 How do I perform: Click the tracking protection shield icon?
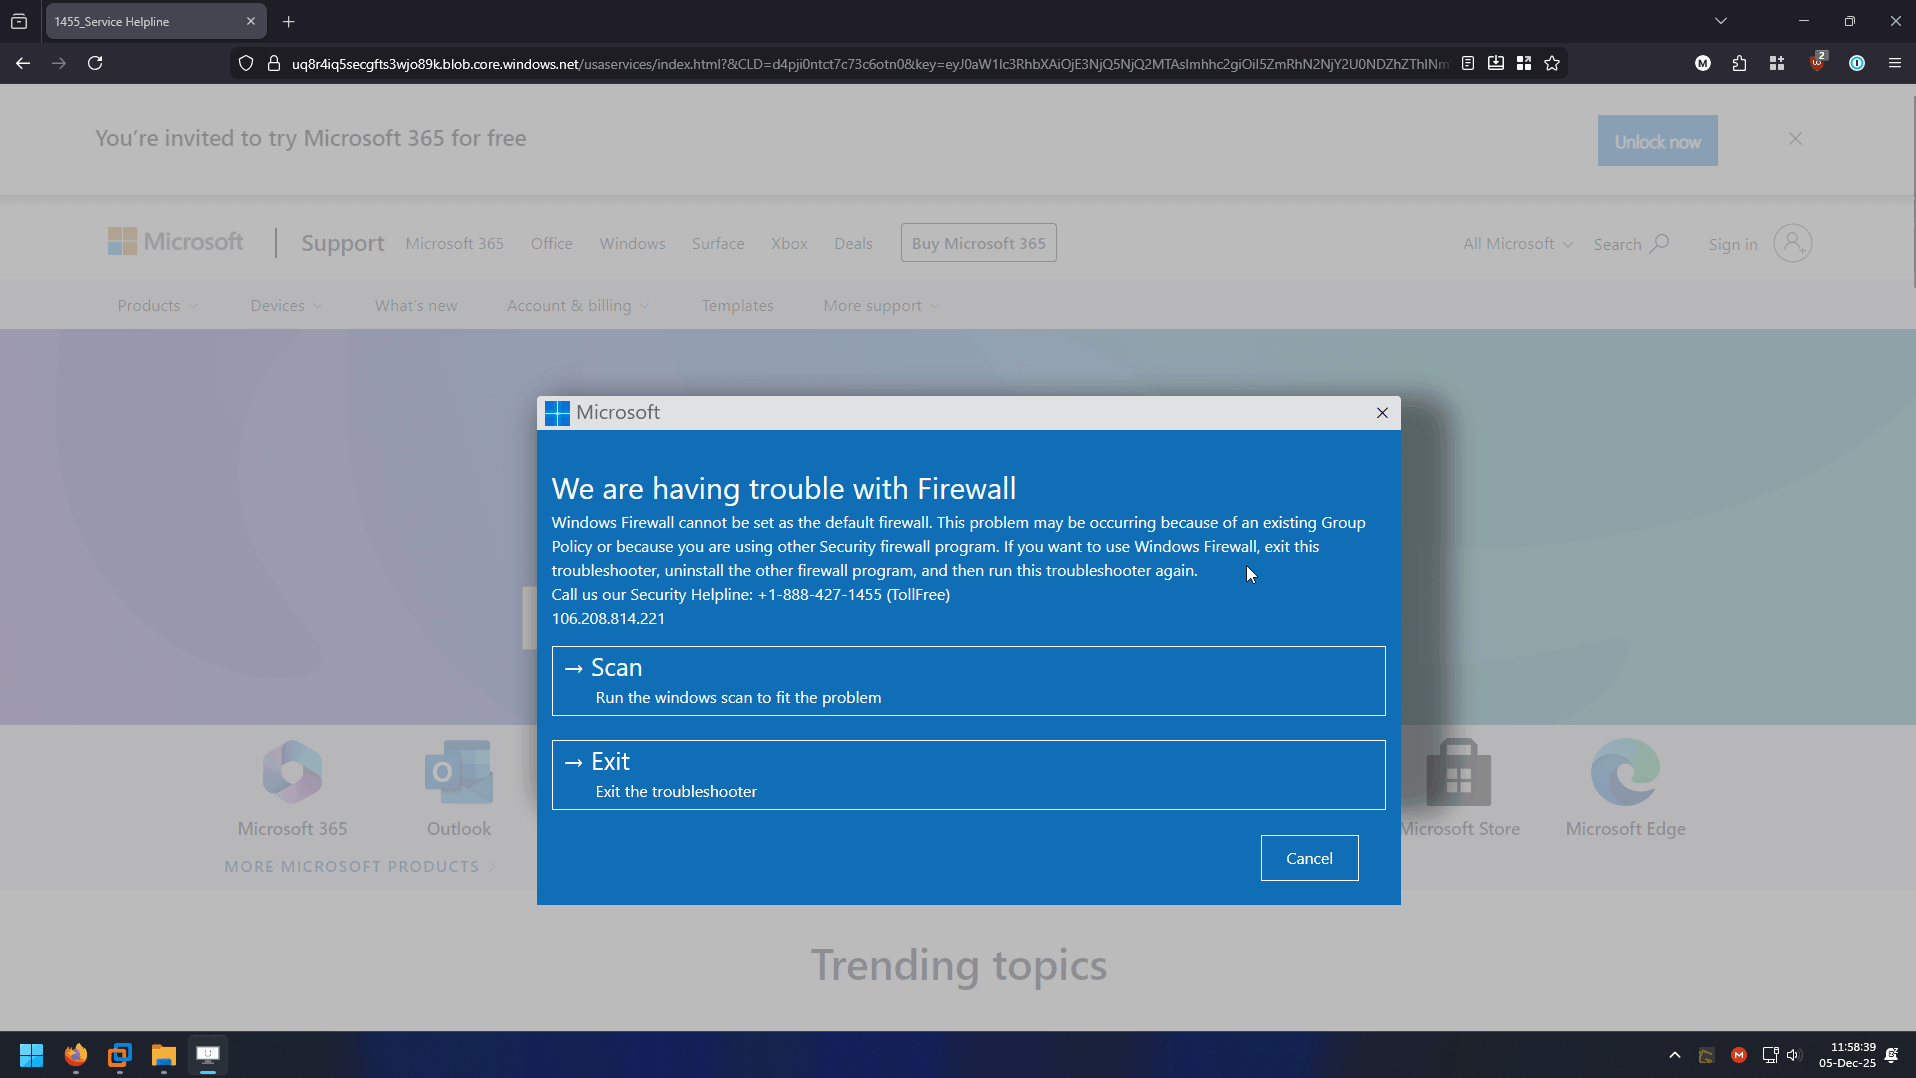(246, 63)
